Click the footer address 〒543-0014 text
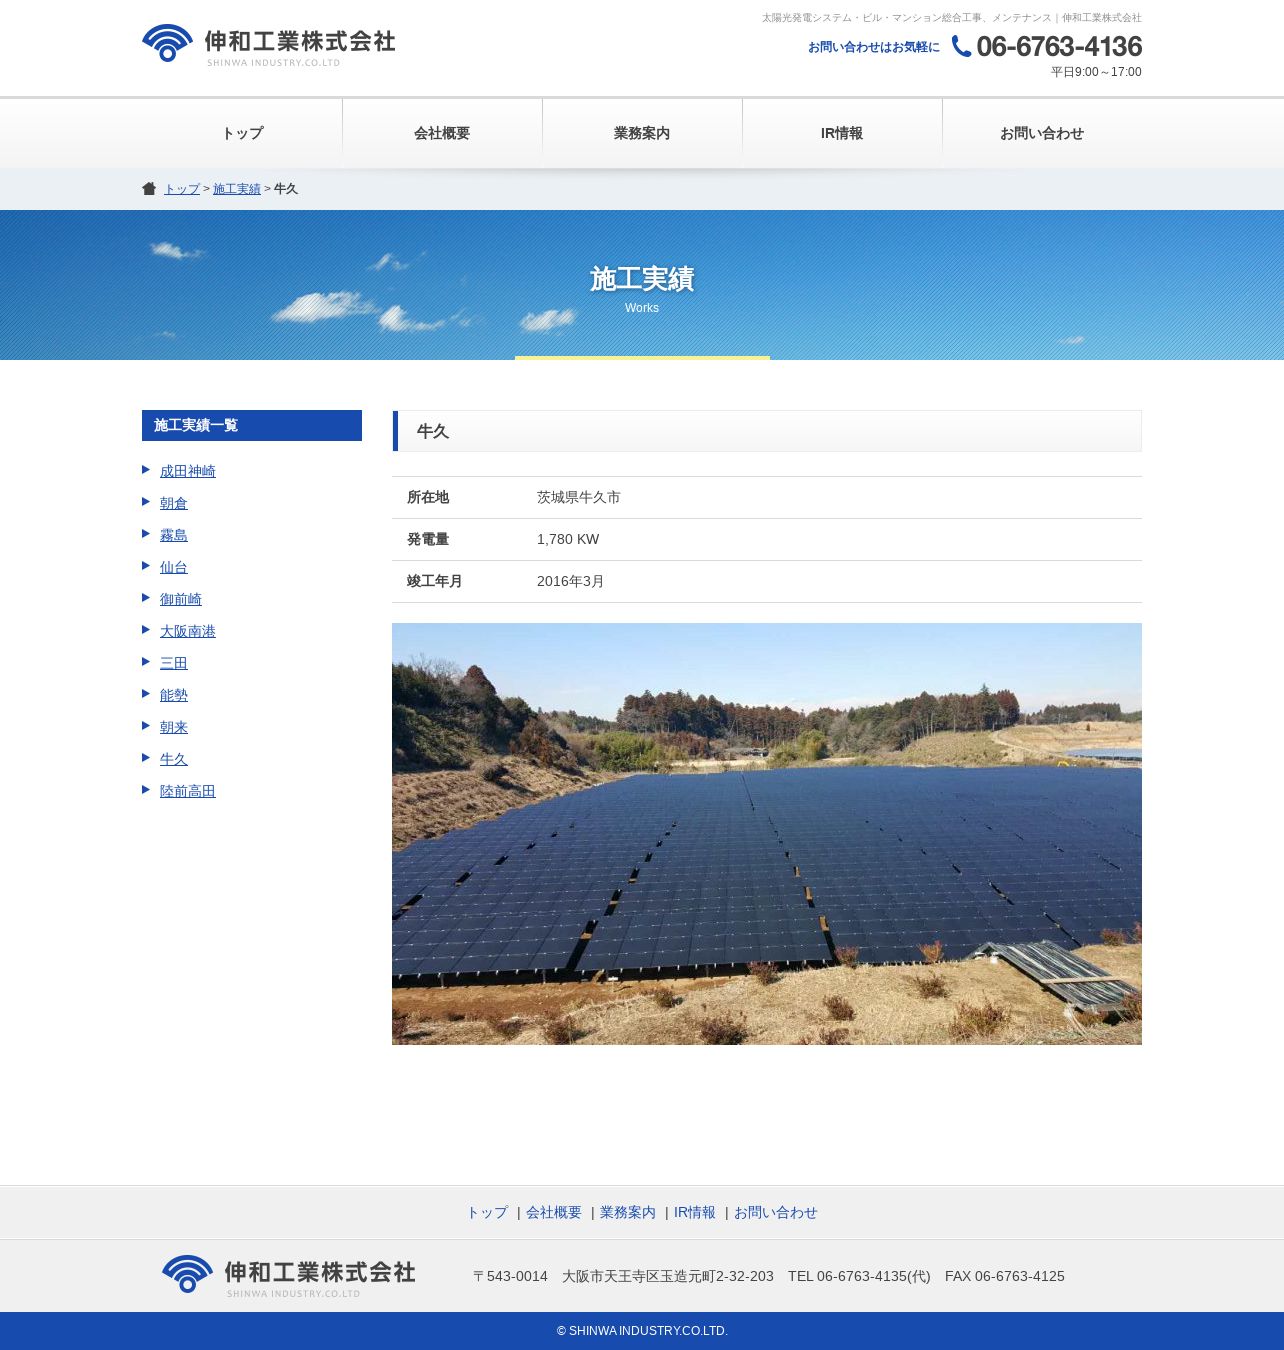1284x1350 pixels. (510, 1276)
